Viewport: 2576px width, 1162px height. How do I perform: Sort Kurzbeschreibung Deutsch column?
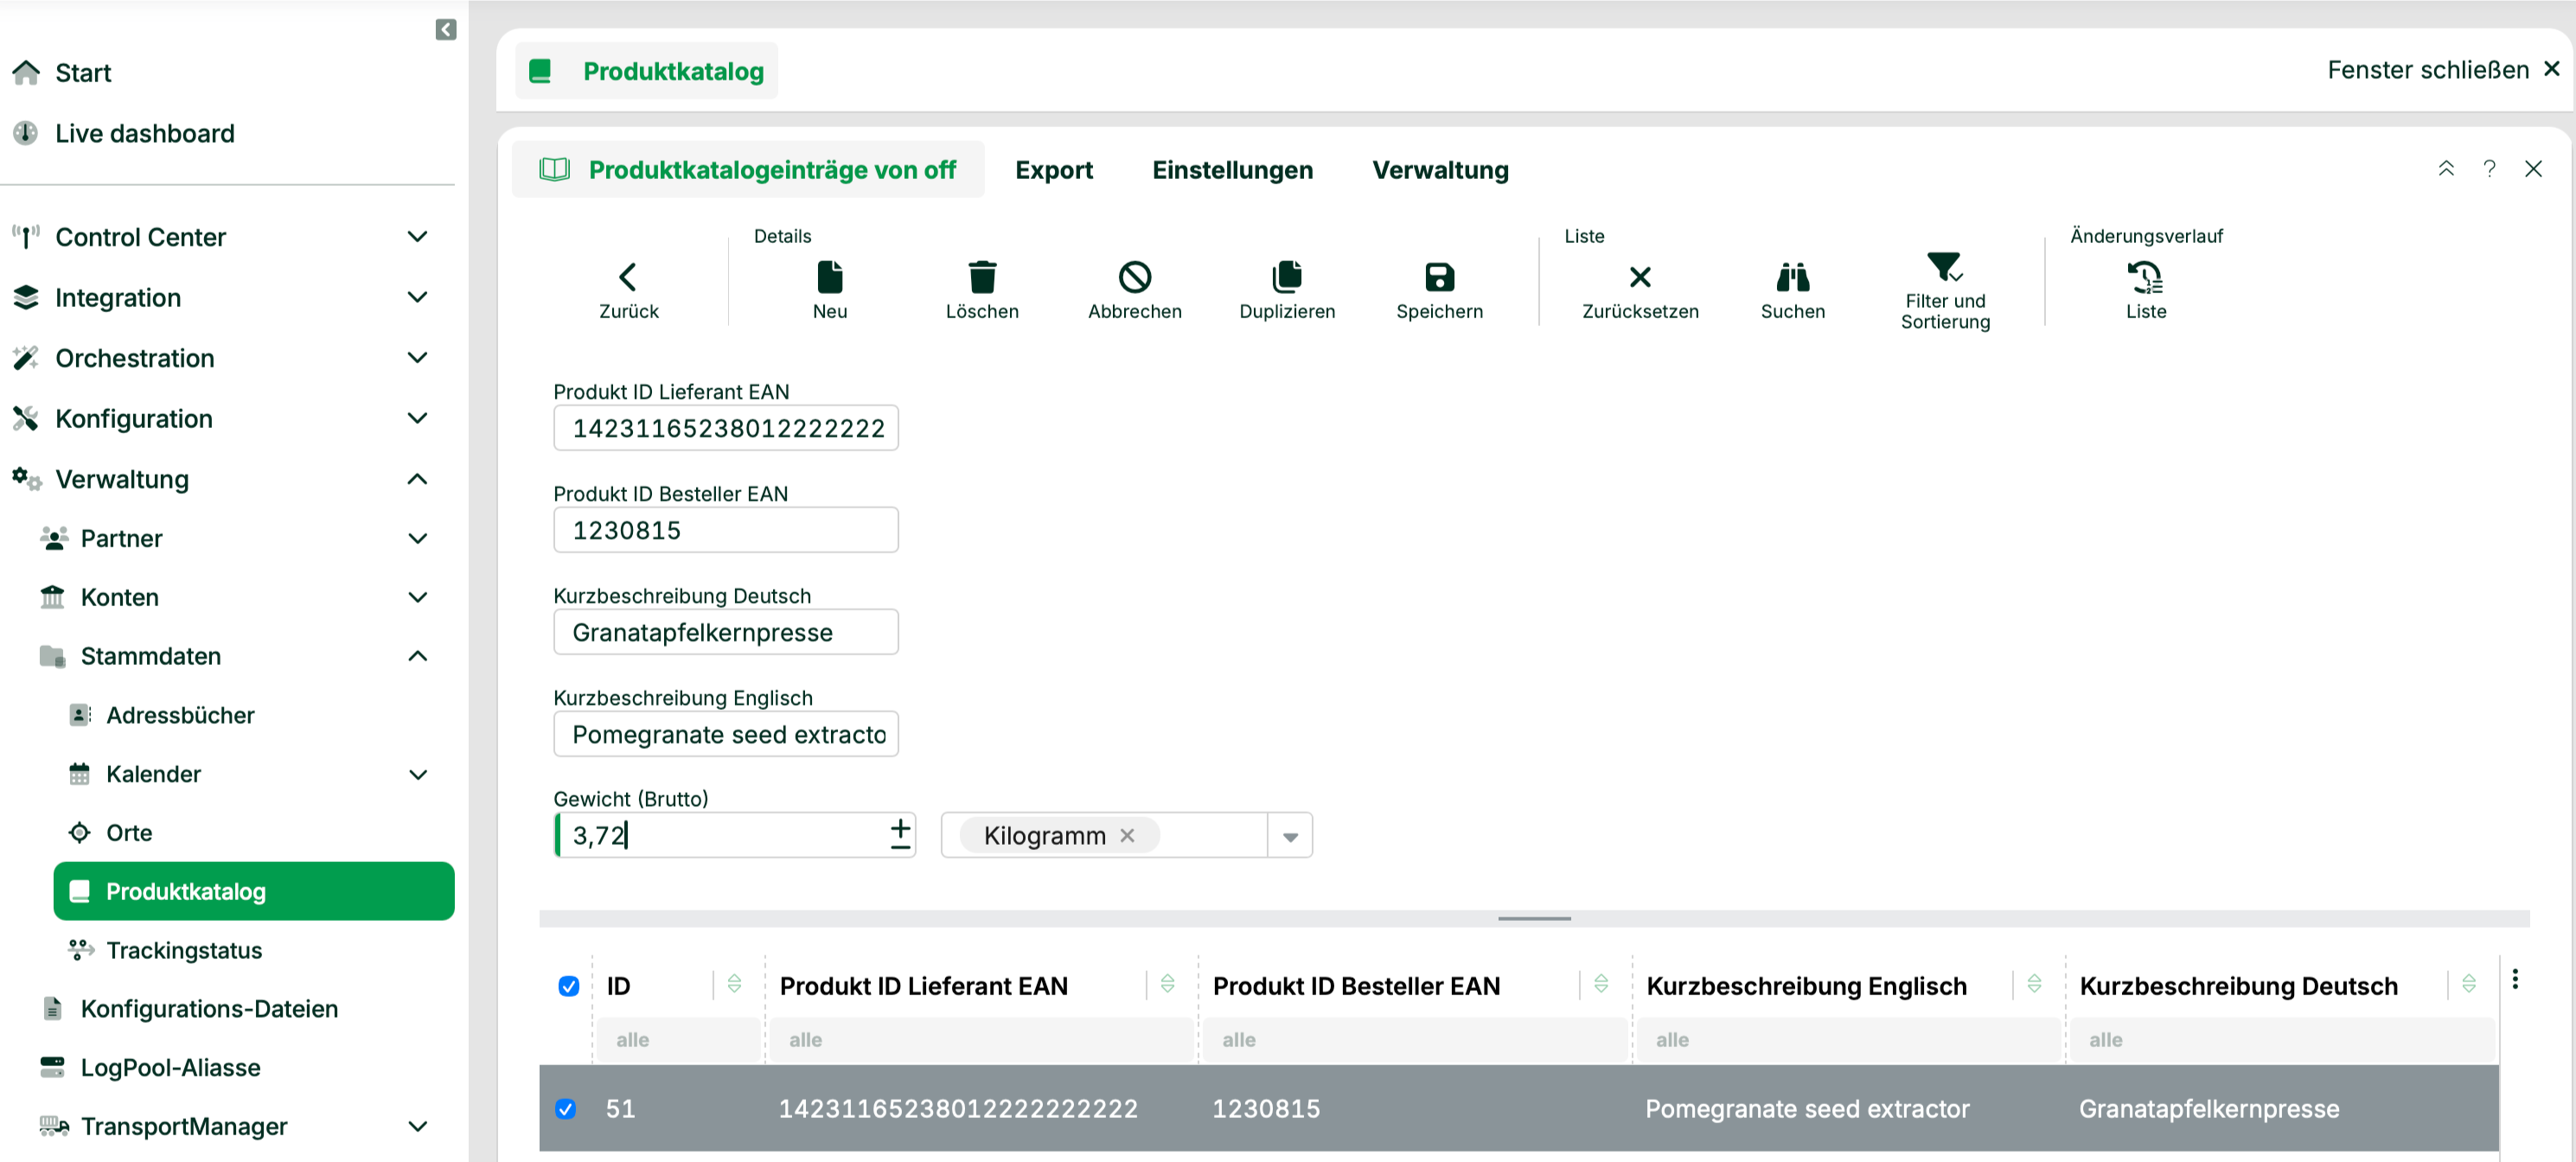[x=2468, y=984]
